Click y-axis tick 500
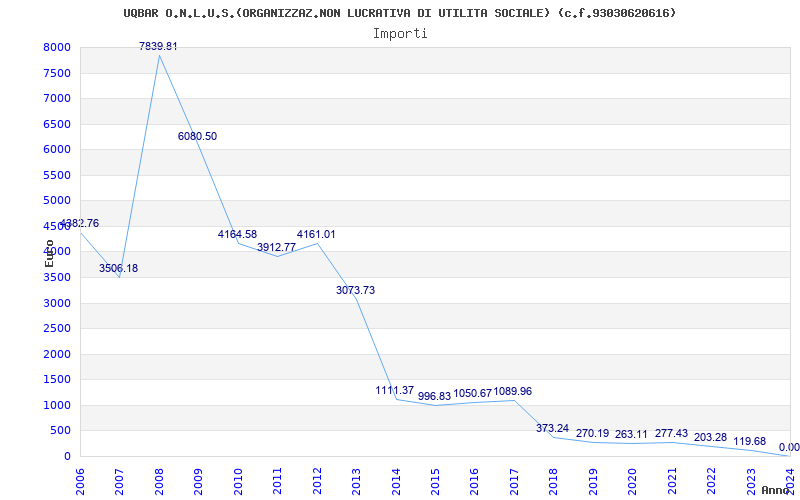800x500 pixels. pyautogui.click(x=61, y=431)
